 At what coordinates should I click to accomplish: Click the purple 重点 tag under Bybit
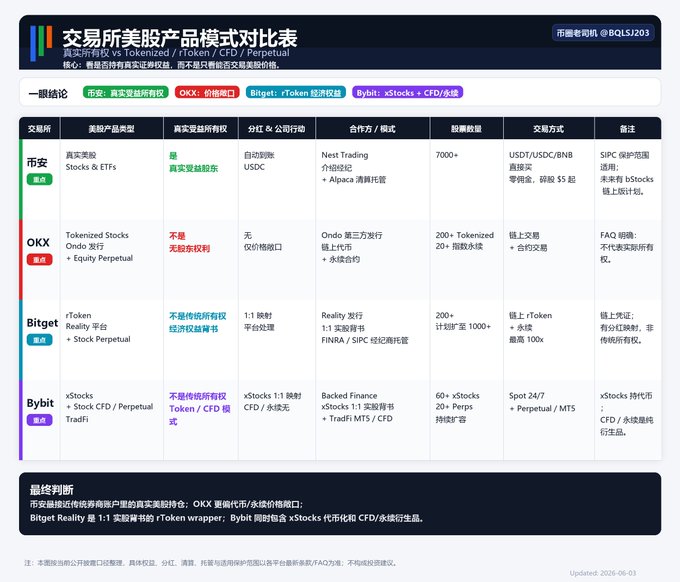39,420
